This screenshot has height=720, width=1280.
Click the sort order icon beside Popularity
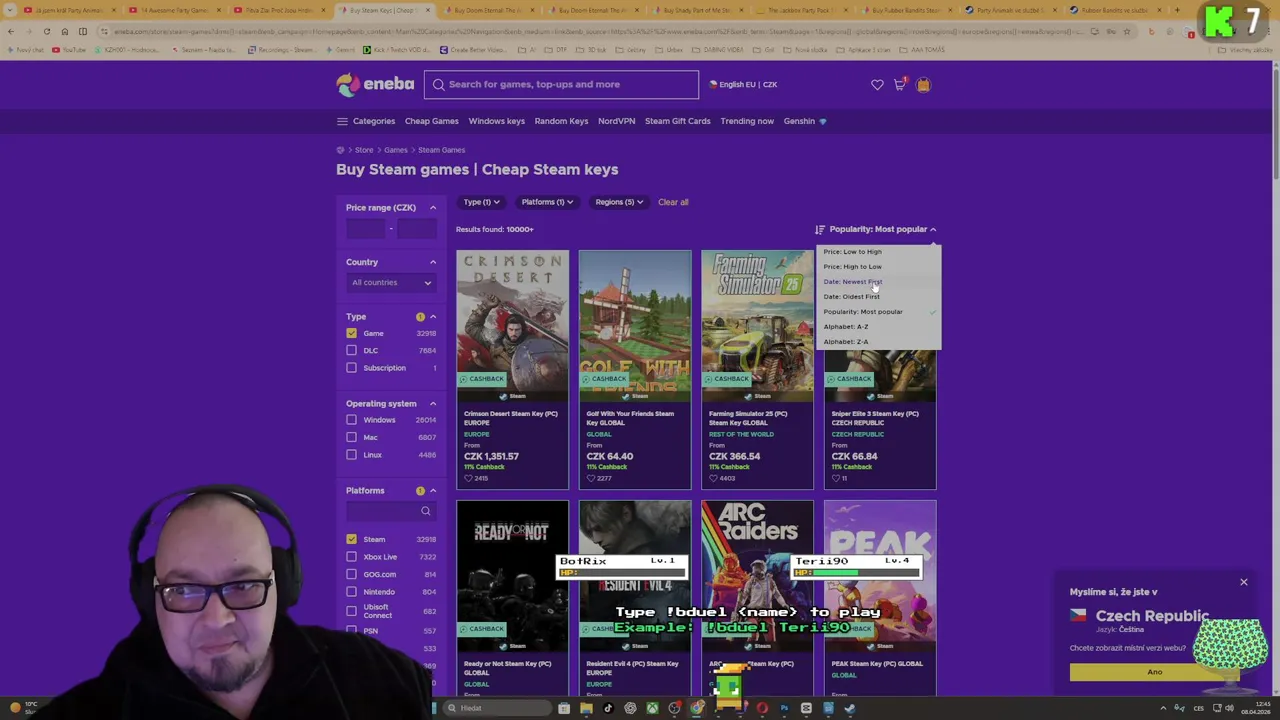pos(820,229)
